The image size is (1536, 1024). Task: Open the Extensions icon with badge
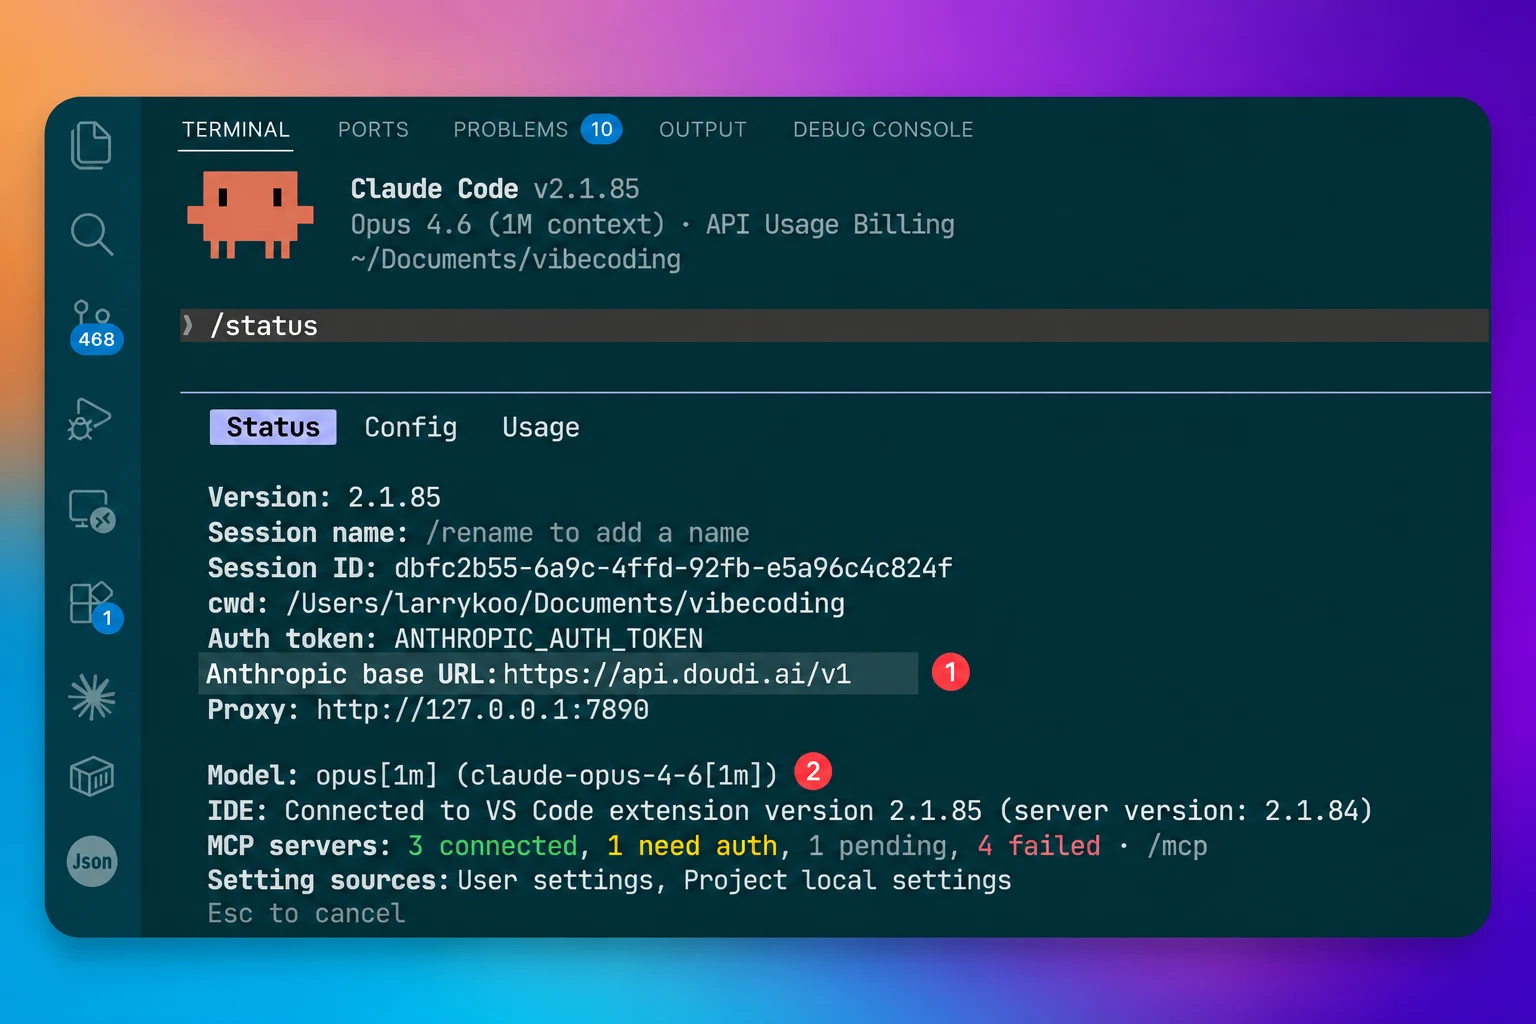pyautogui.click(x=95, y=605)
